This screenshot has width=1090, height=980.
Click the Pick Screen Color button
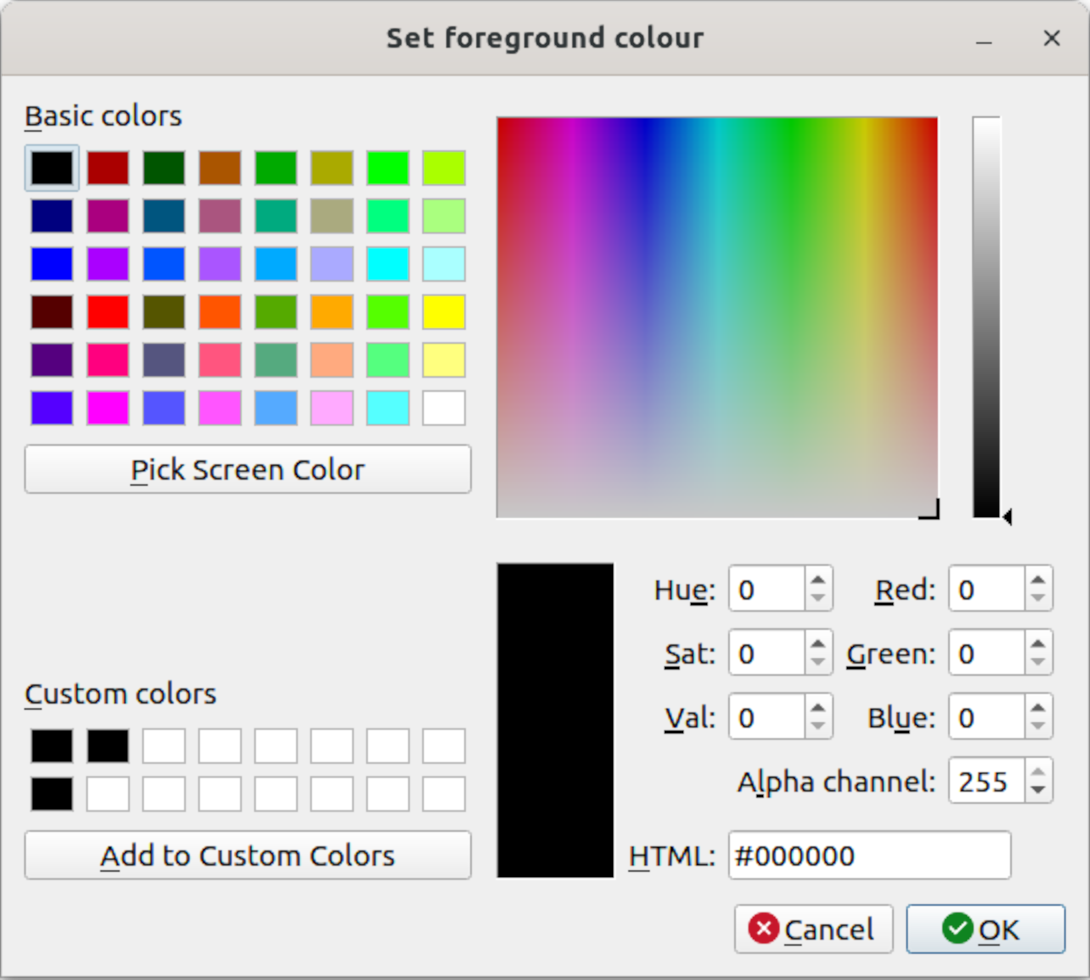[247, 470]
